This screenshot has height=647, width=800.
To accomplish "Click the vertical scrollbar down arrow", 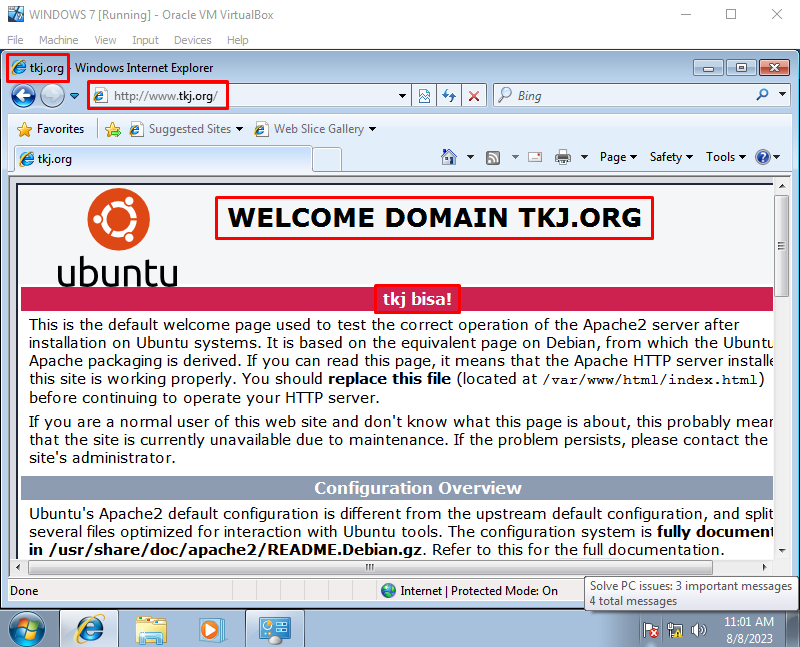I will [782, 551].
